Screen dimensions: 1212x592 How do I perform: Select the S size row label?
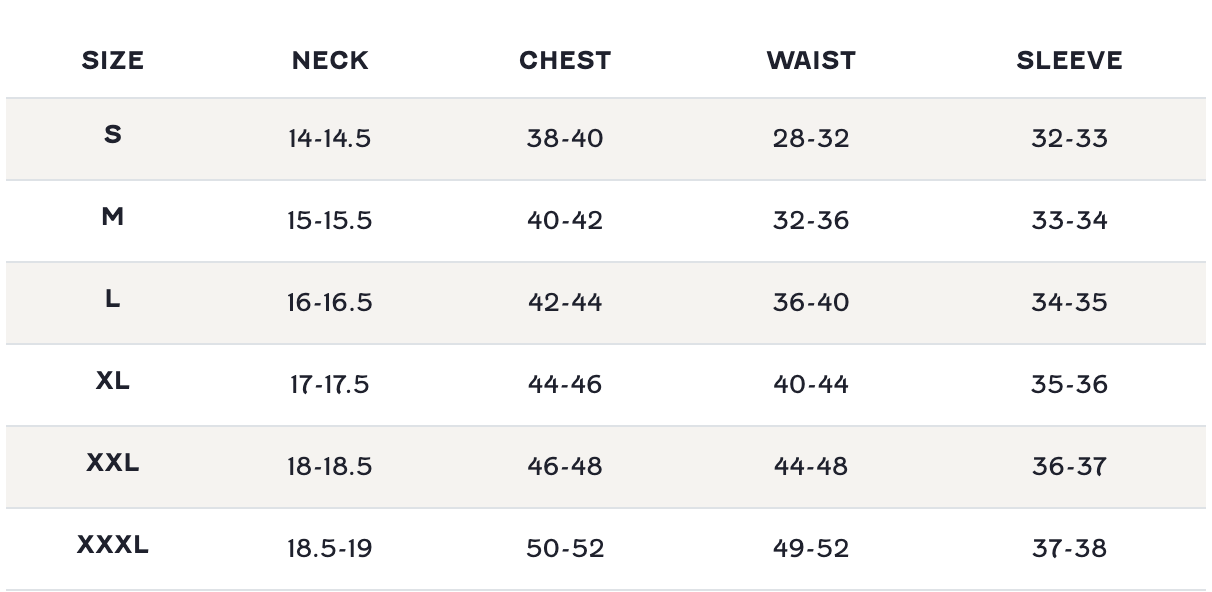tap(113, 134)
